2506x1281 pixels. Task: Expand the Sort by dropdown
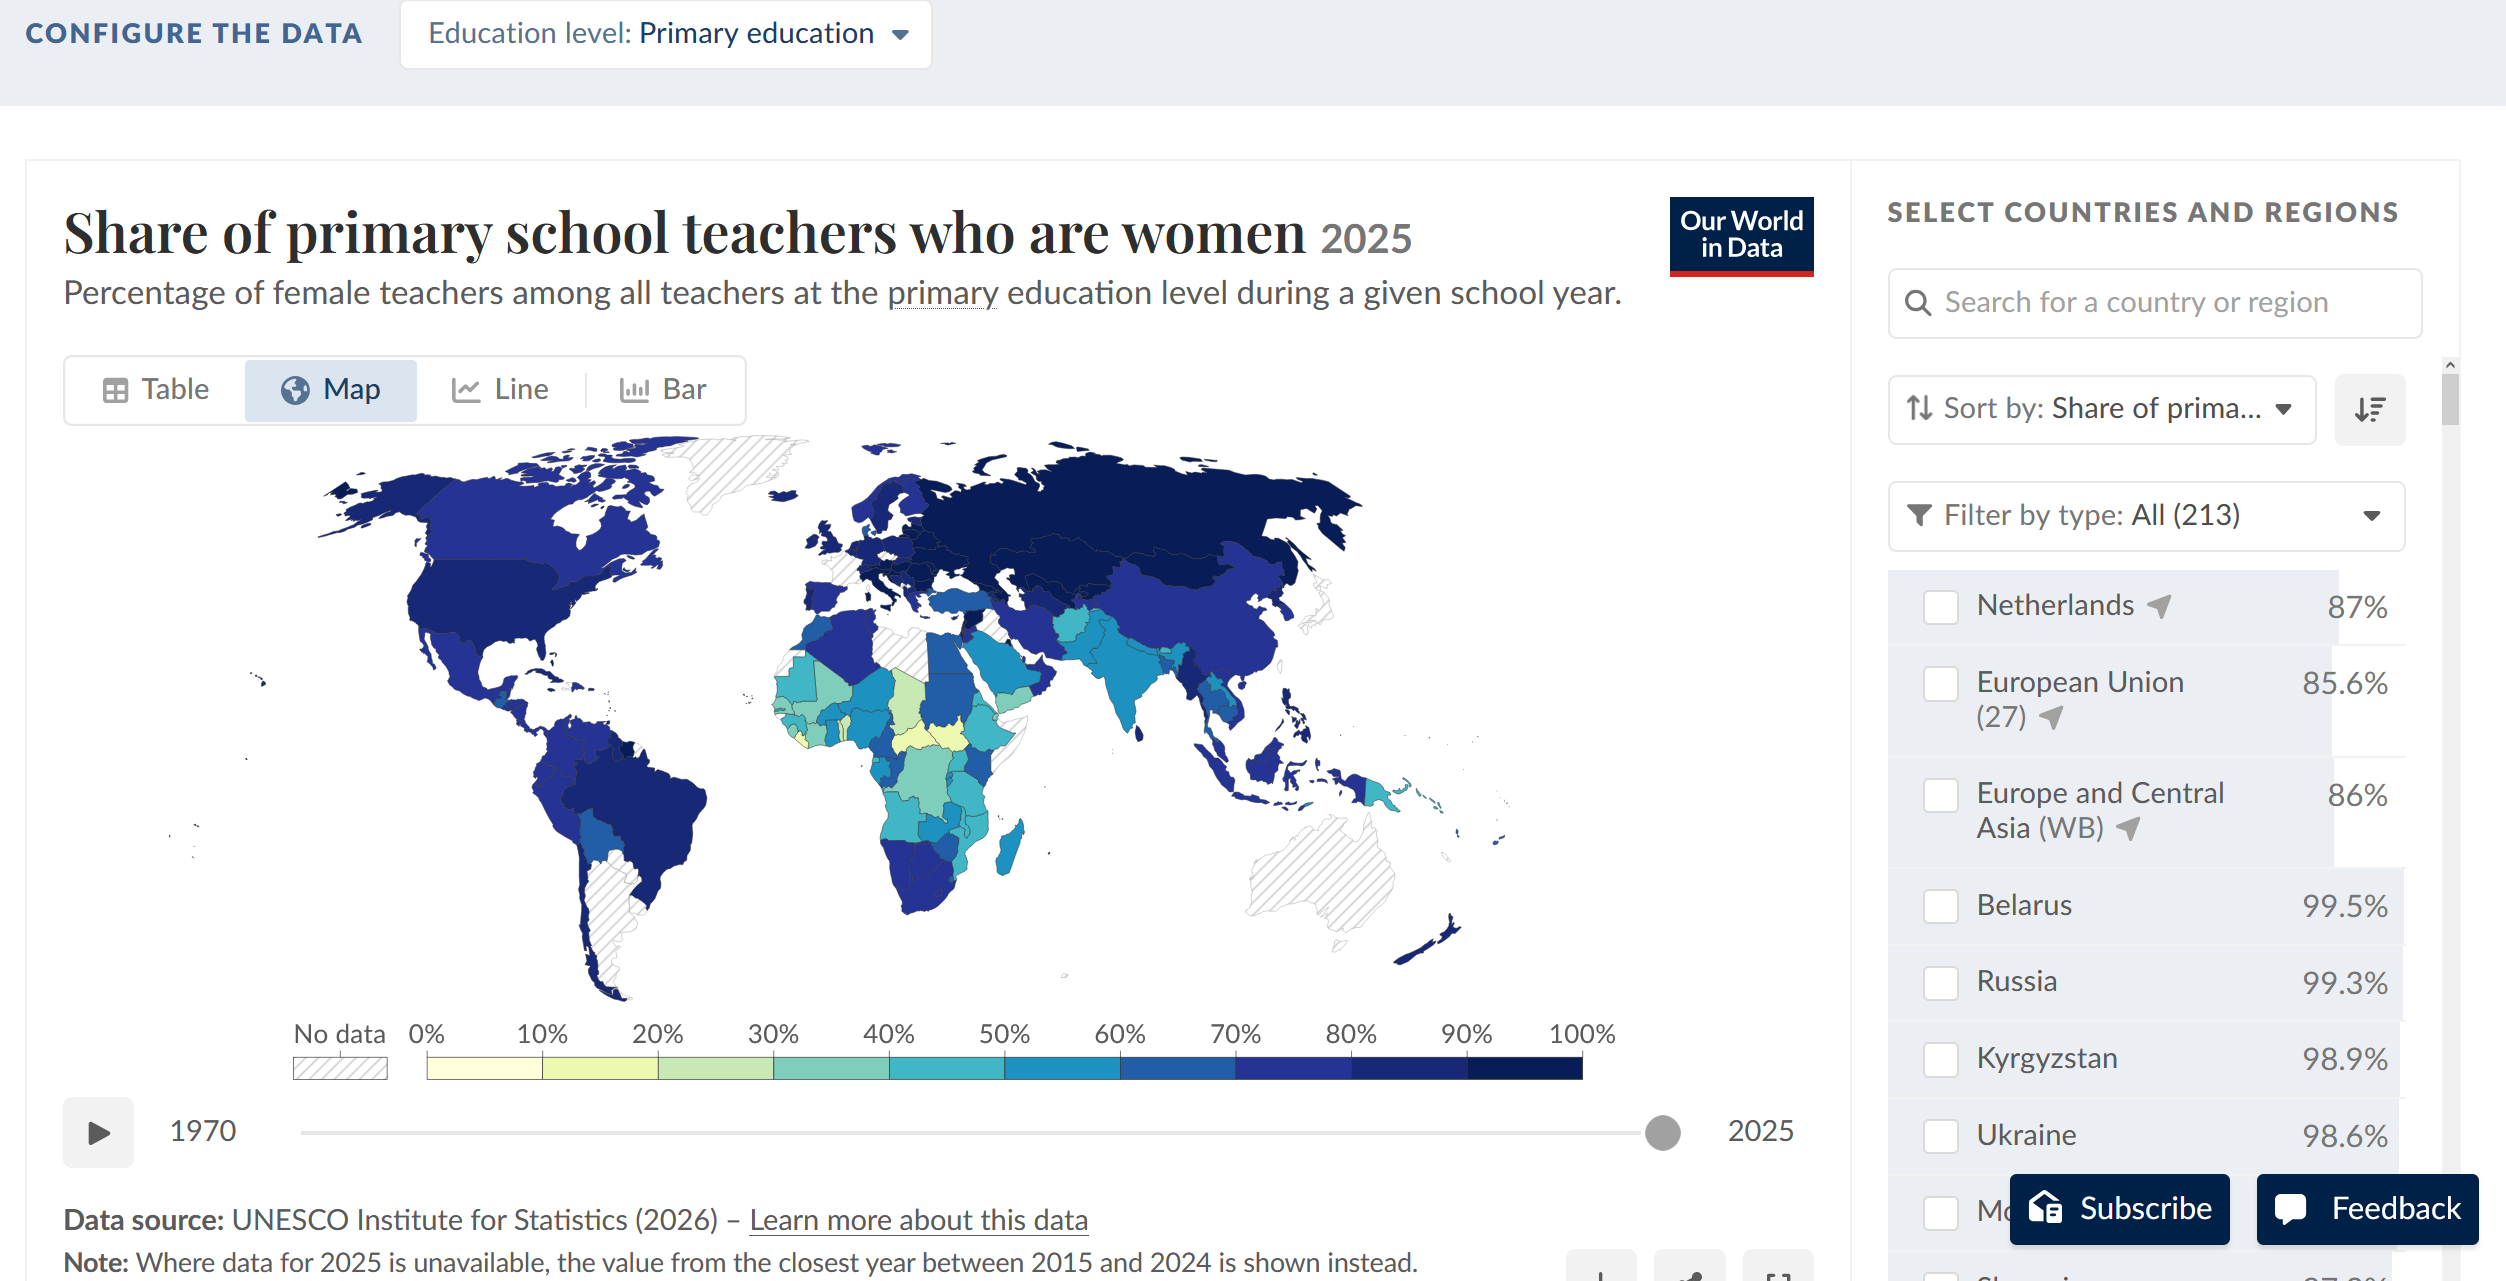coord(2101,409)
